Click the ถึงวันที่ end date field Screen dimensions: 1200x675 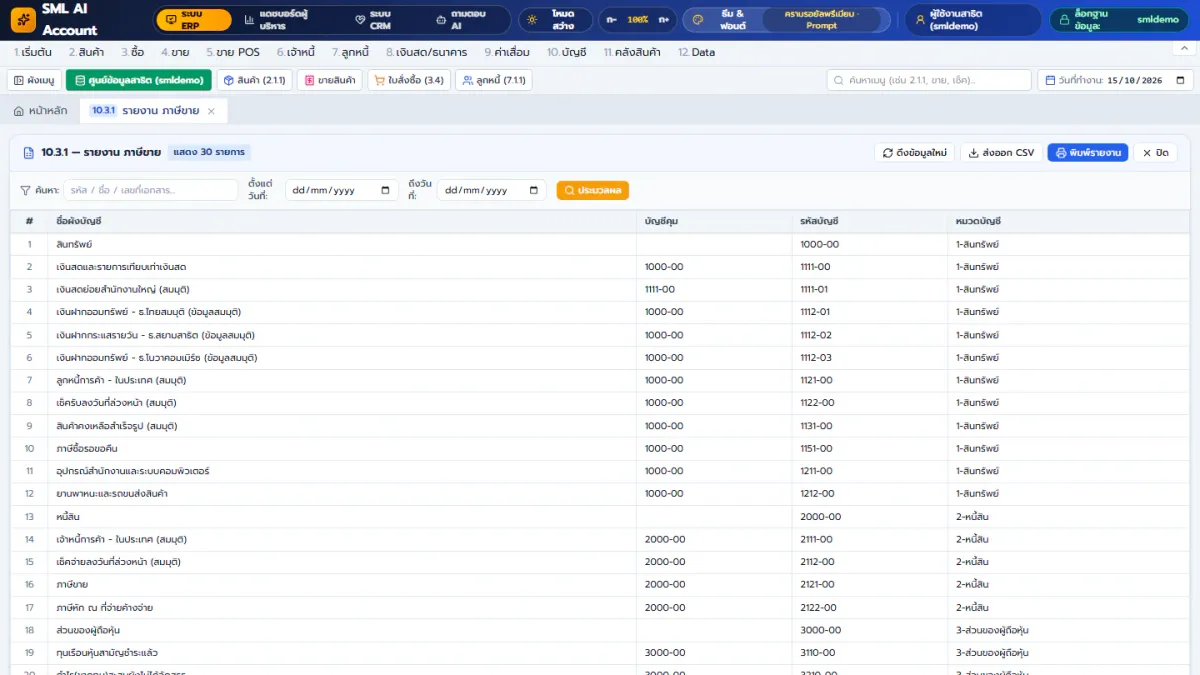(492, 190)
